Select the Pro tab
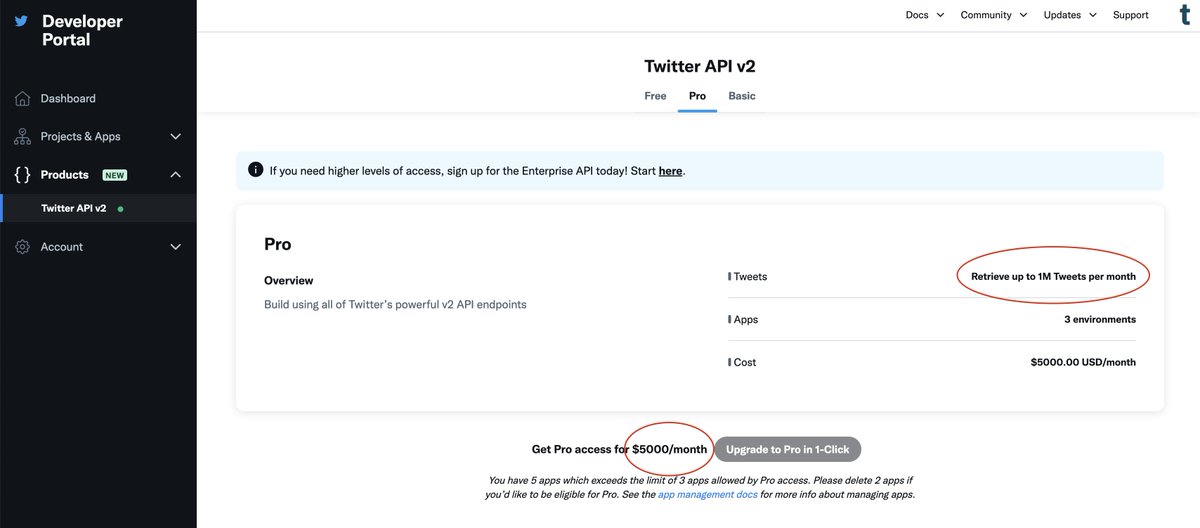Image resolution: width=1200 pixels, height=528 pixels. (697, 96)
